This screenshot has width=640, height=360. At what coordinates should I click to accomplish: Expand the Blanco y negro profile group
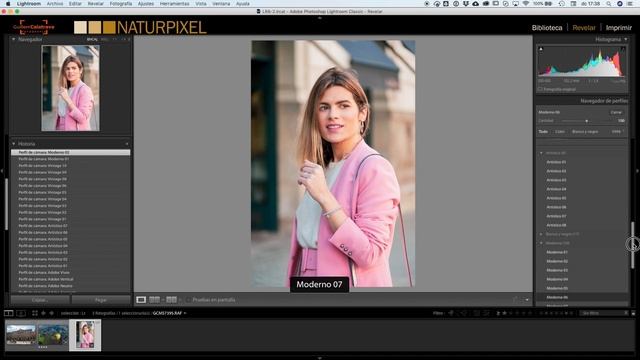point(542,234)
